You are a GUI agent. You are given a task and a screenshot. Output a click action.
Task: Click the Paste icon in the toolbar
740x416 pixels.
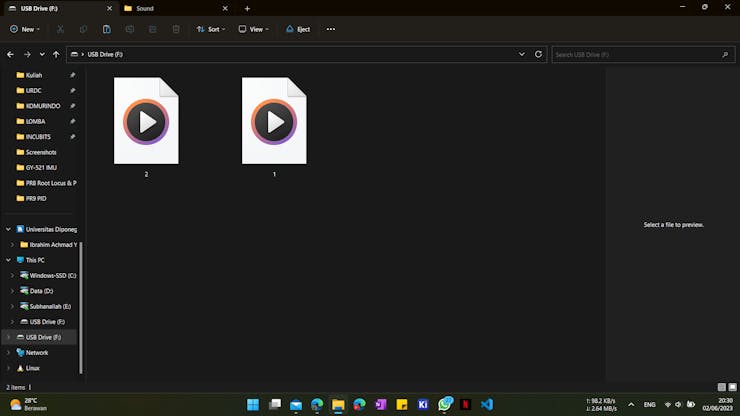(x=106, y=29)
